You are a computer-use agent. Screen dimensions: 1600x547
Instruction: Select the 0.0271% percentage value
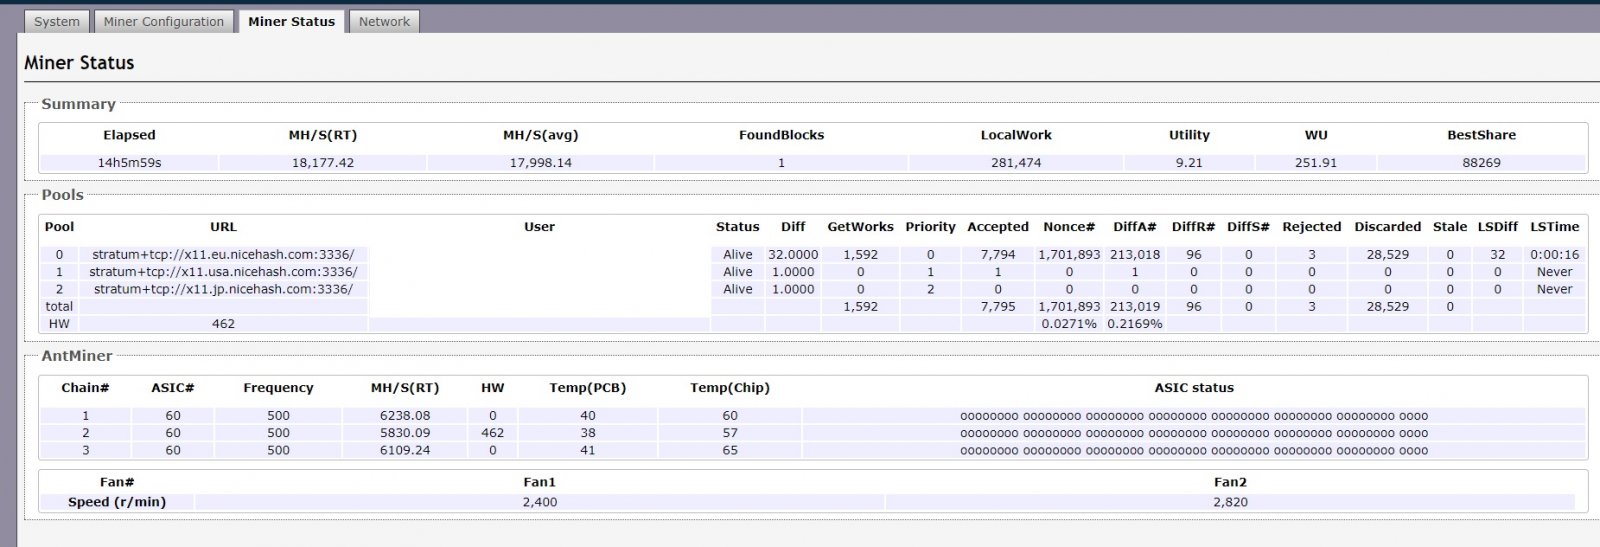[x=1069, y=323]
